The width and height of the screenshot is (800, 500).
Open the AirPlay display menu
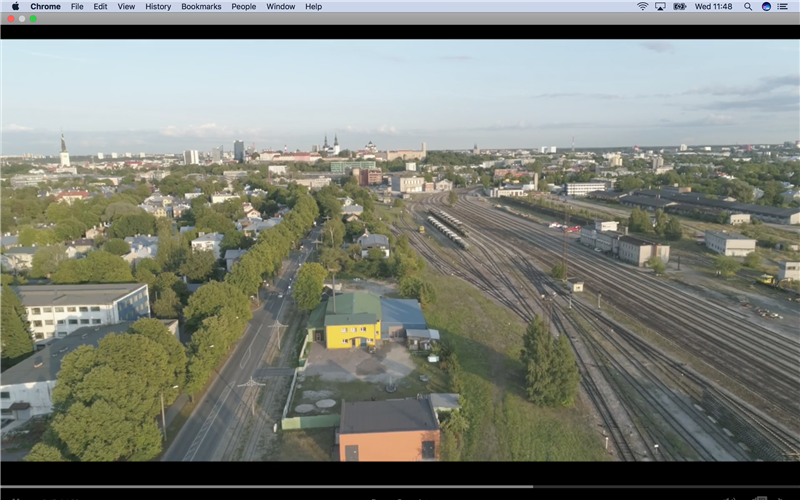pos(660,6)
